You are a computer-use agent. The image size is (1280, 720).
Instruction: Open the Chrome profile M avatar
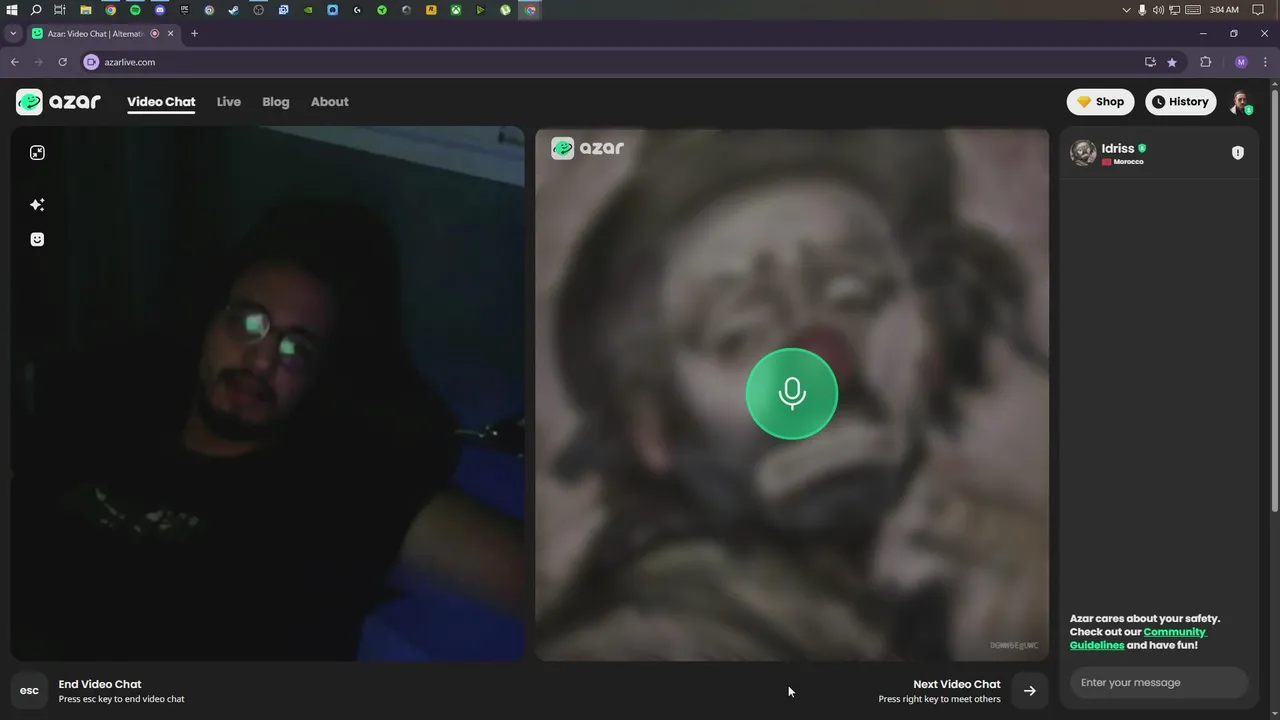click(x=1241, y=62)
